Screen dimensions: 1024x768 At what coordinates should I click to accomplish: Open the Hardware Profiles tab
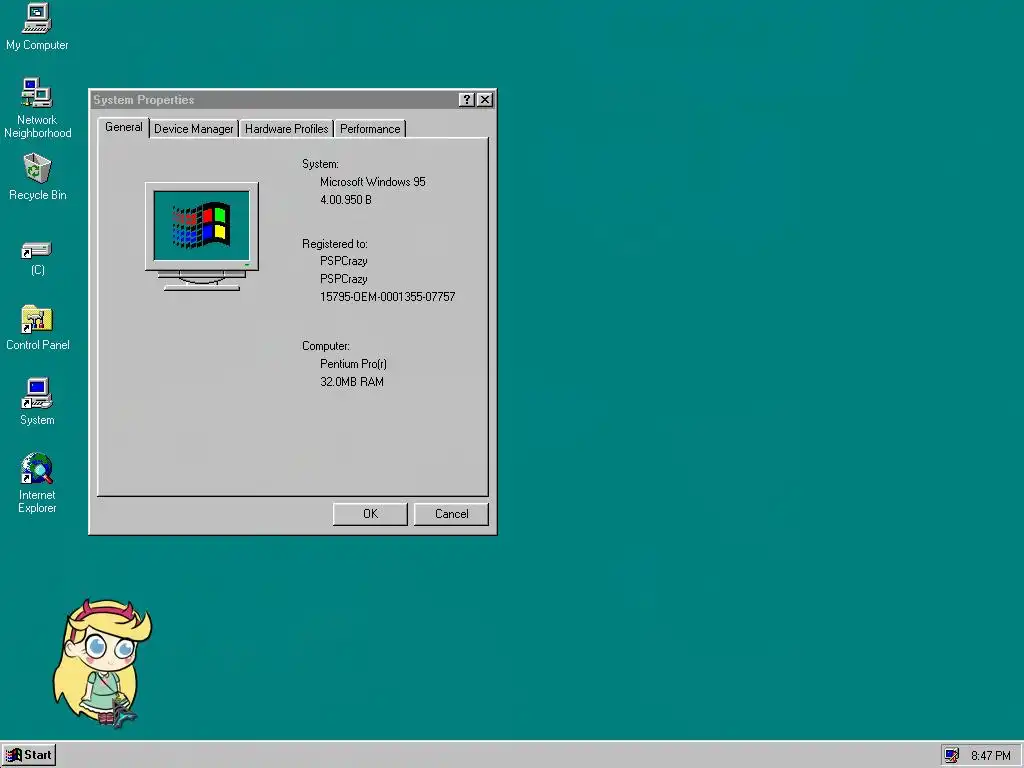click(287, 129)
